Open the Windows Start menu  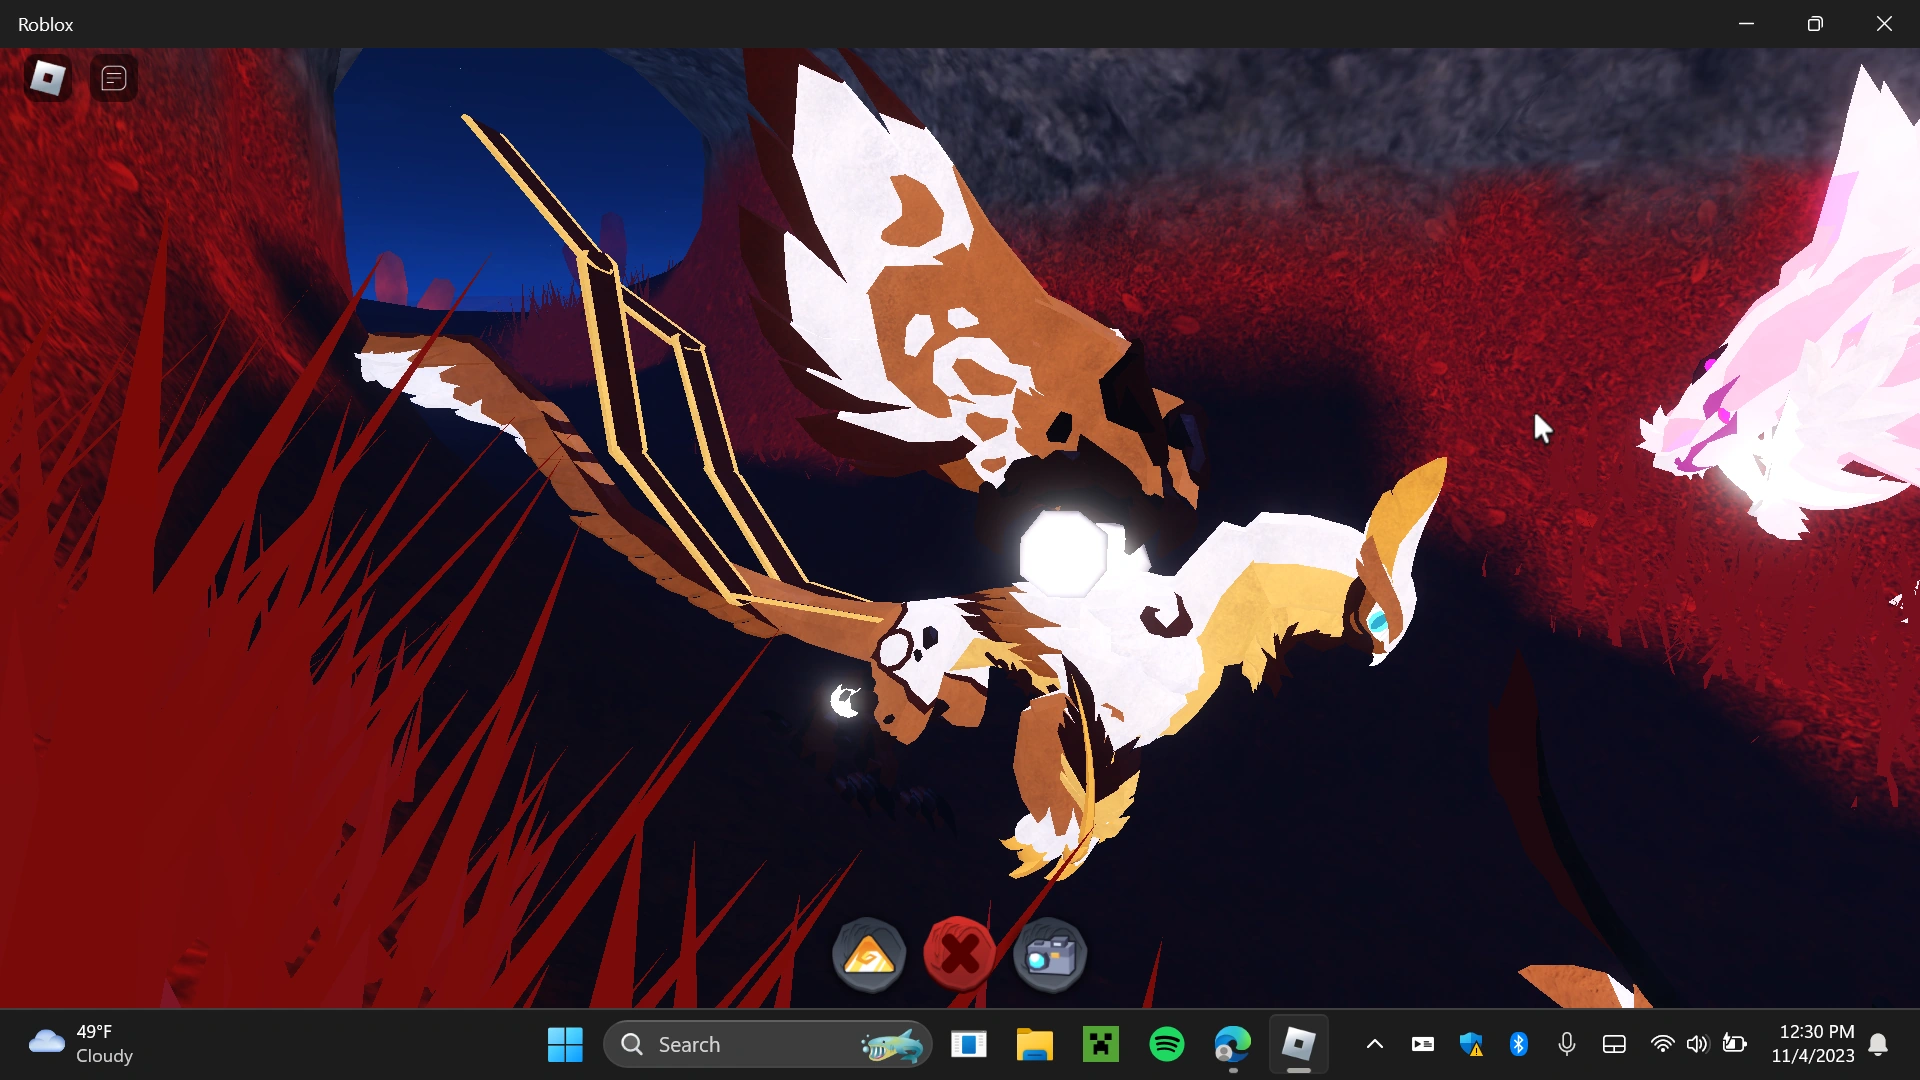pyautogui.click(x=565, y=1044)
